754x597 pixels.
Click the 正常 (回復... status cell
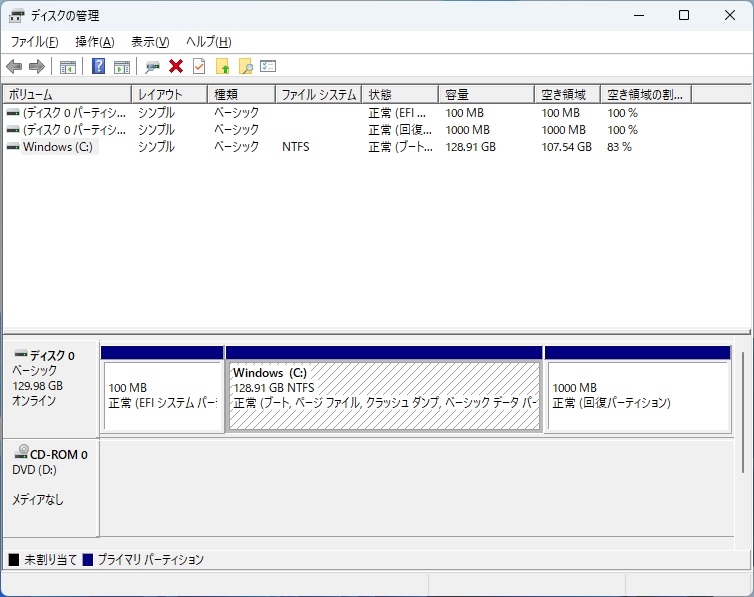point(400,130)
